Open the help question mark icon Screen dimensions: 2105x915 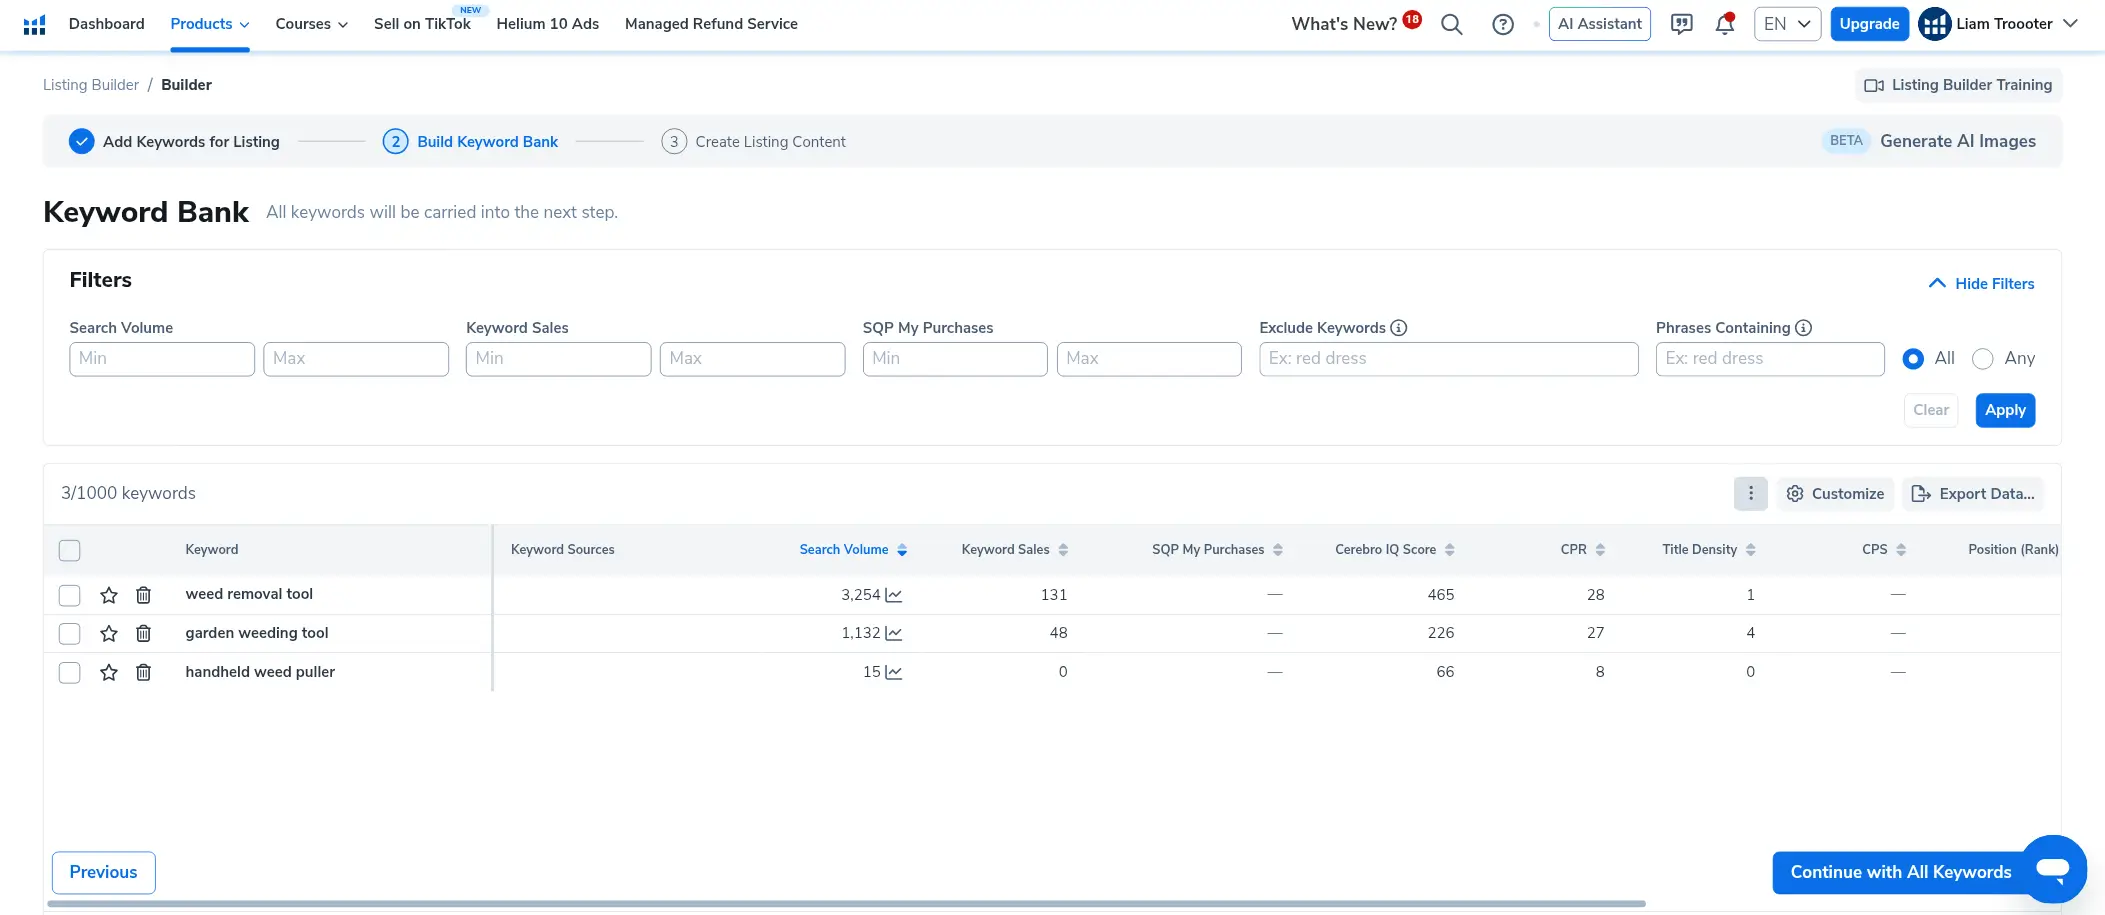pyautogui.click(x=1502, y=24)
